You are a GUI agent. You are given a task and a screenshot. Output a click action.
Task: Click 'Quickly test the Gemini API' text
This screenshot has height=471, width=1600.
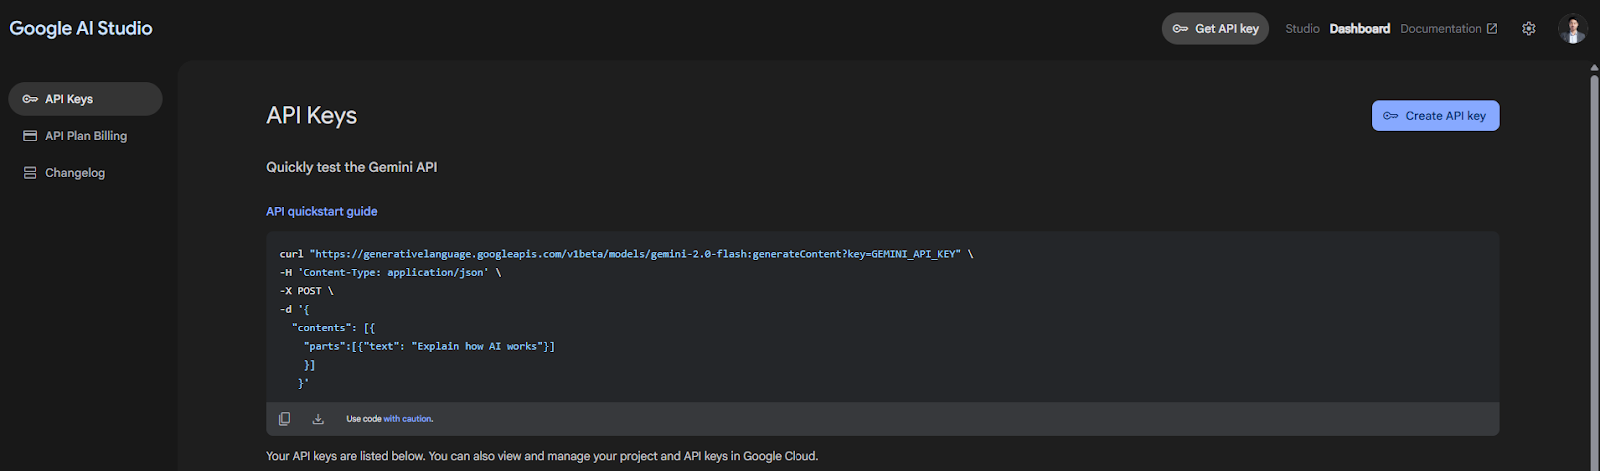click(x=351, y=167)
